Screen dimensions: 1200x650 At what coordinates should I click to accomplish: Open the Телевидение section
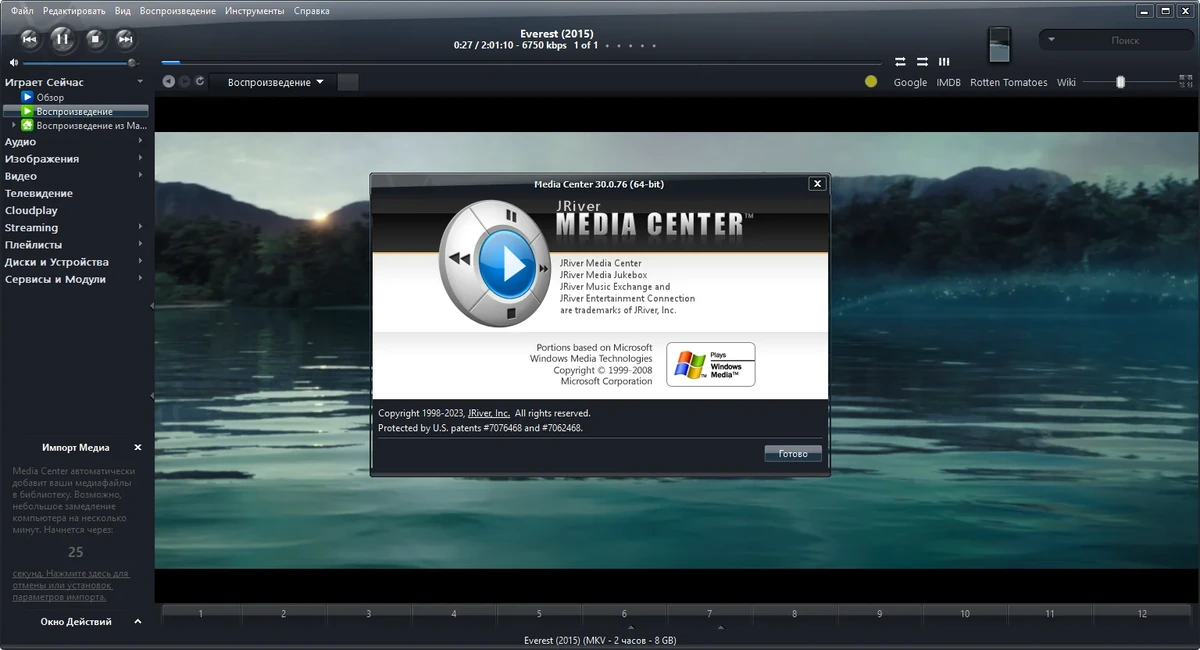coord(39,193)
